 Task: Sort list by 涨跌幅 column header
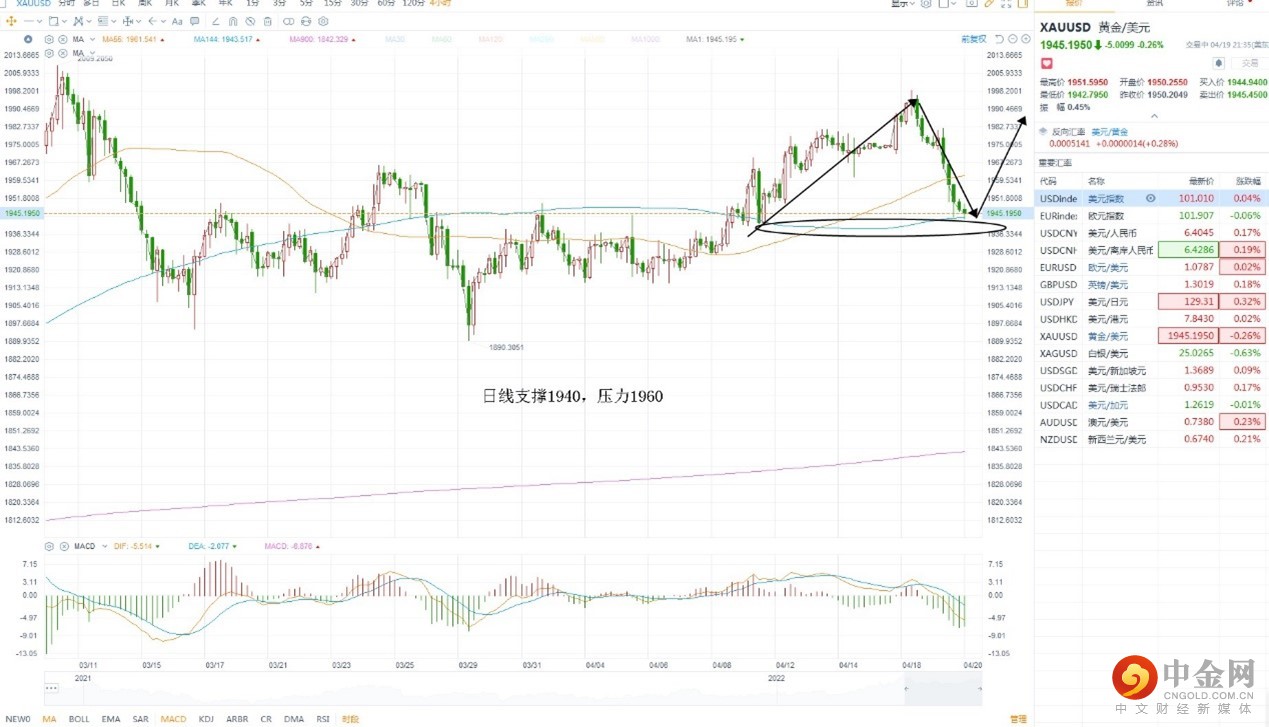(1247, 181)
